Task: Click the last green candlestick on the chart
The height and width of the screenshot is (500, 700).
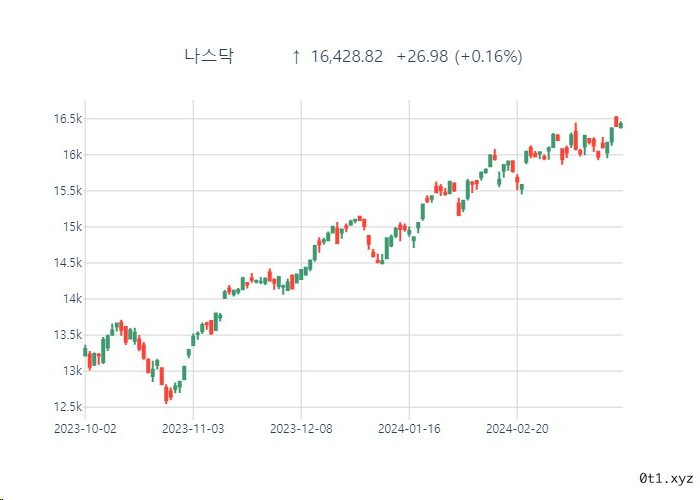Action: click(x=621, y=125)
